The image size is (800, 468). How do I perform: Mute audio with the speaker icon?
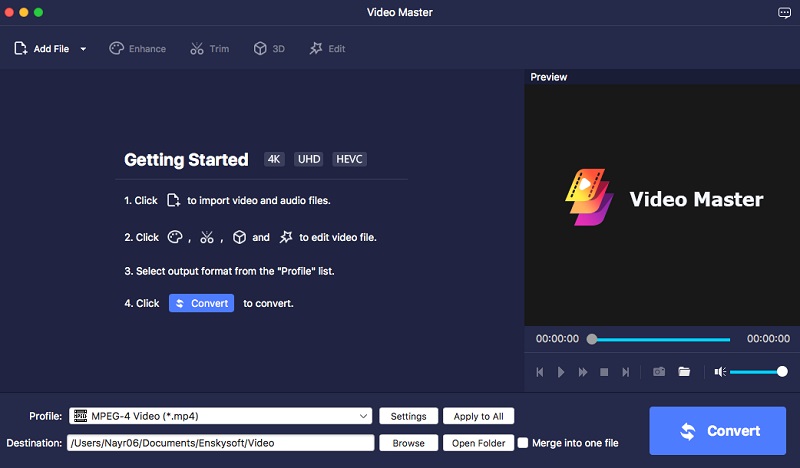720,372
